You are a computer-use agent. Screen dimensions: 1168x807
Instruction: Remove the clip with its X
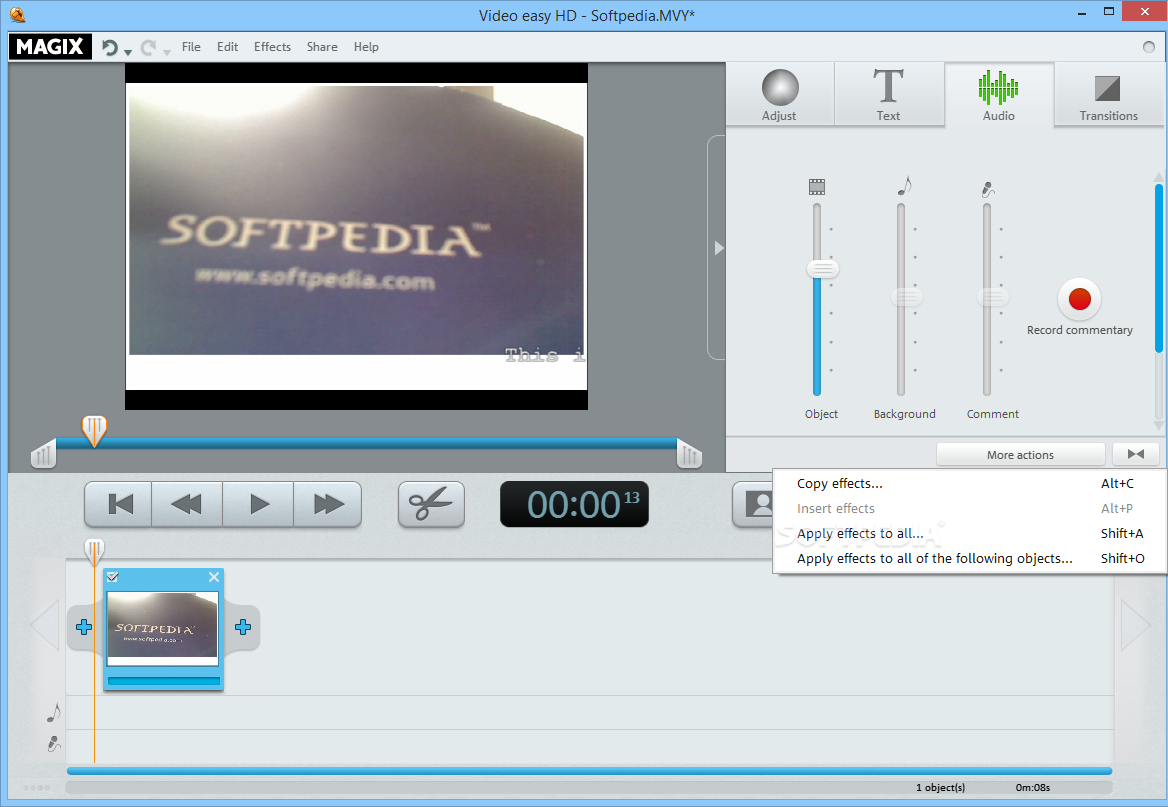click(214, 577)
